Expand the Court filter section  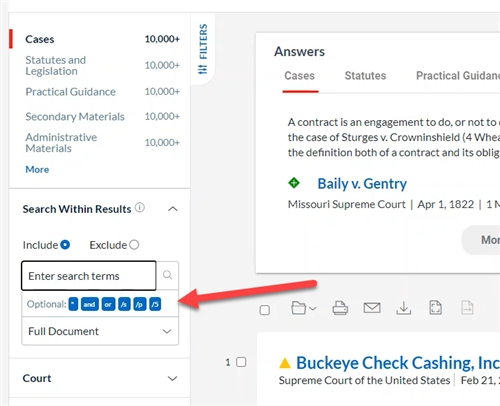pos(100,378)
